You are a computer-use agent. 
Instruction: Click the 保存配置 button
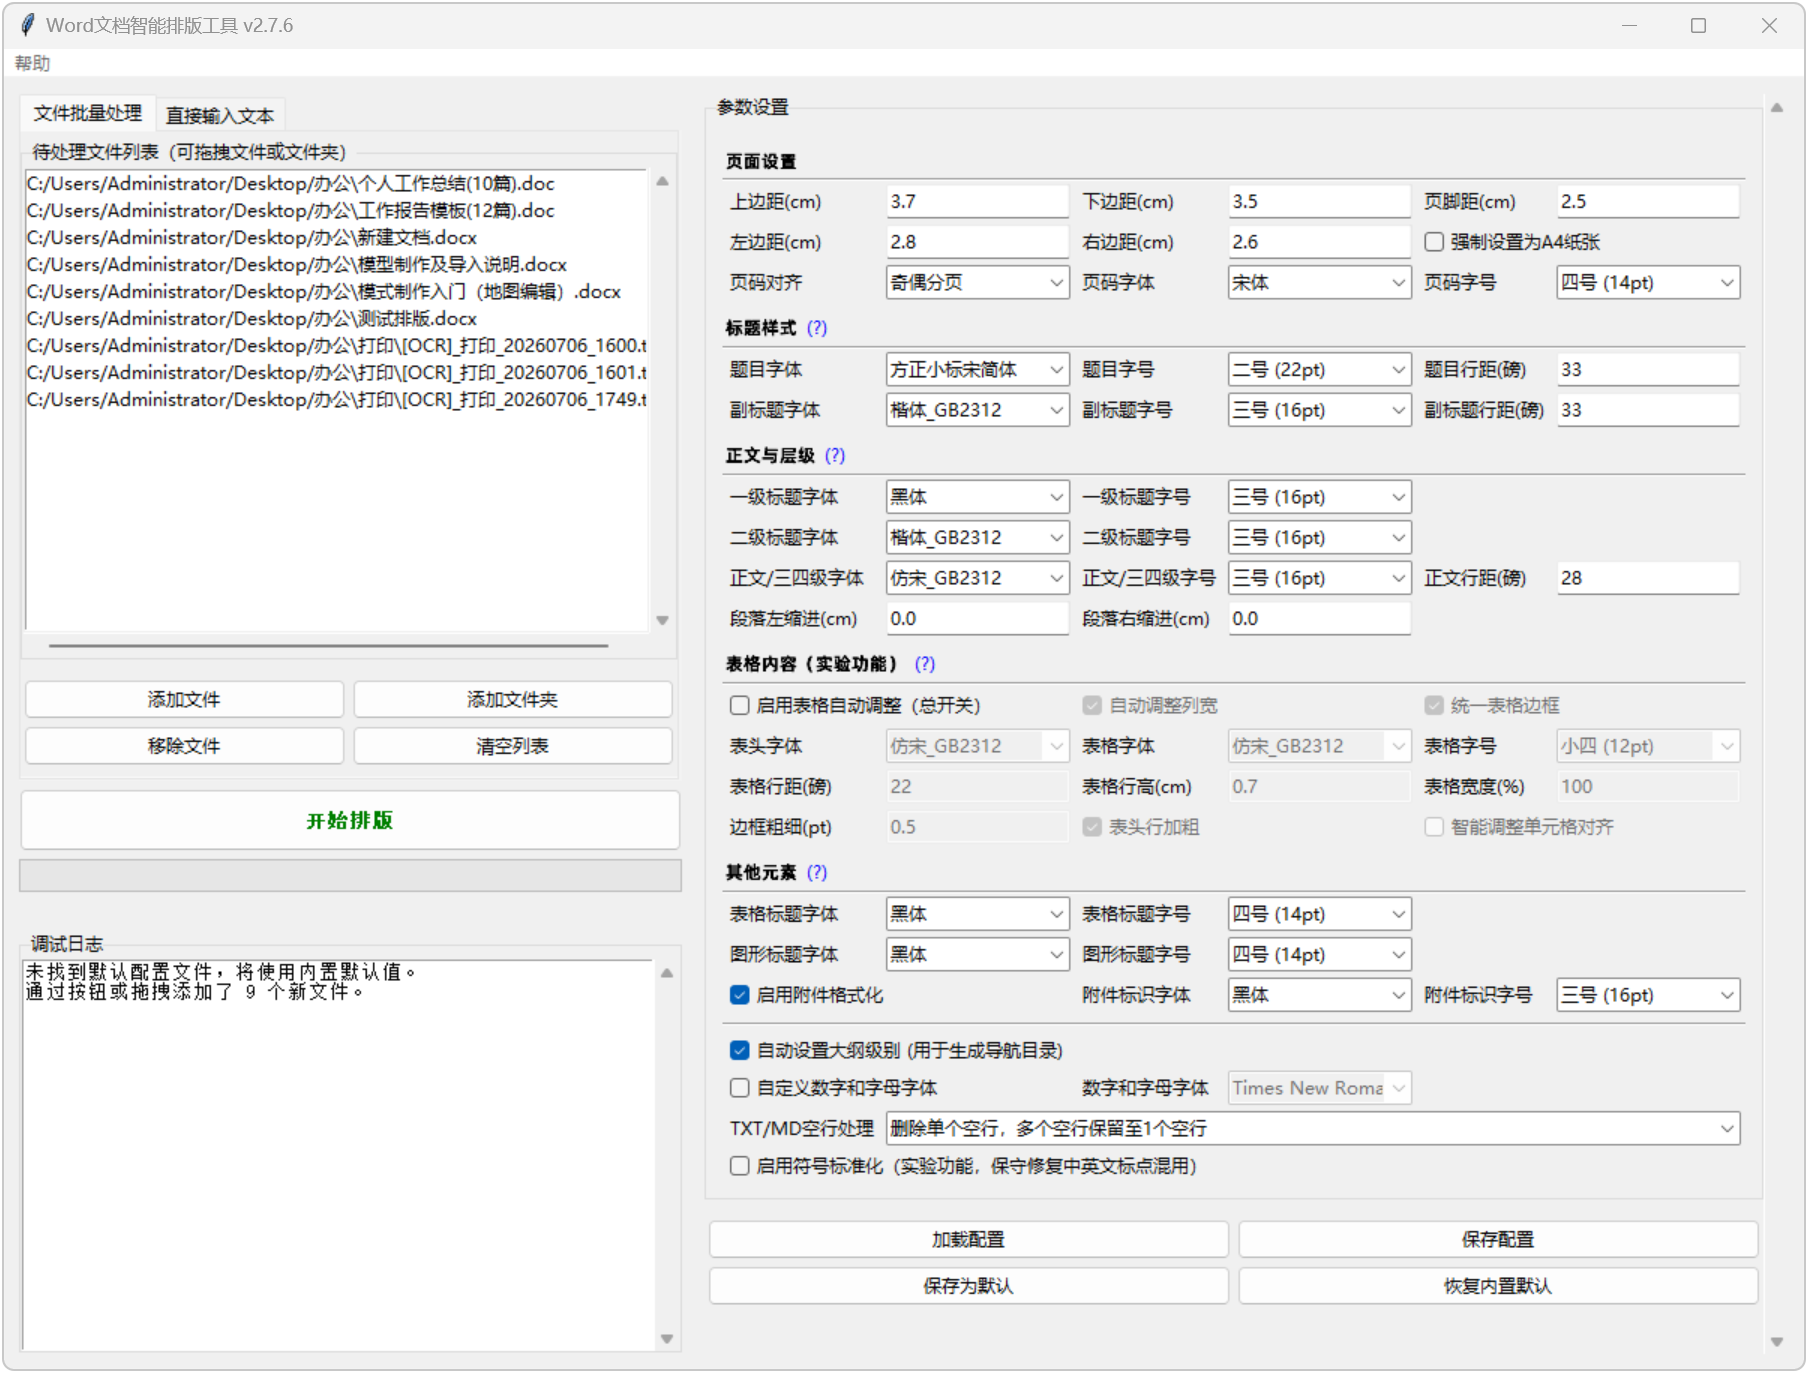click(x=1498, y=1240)
